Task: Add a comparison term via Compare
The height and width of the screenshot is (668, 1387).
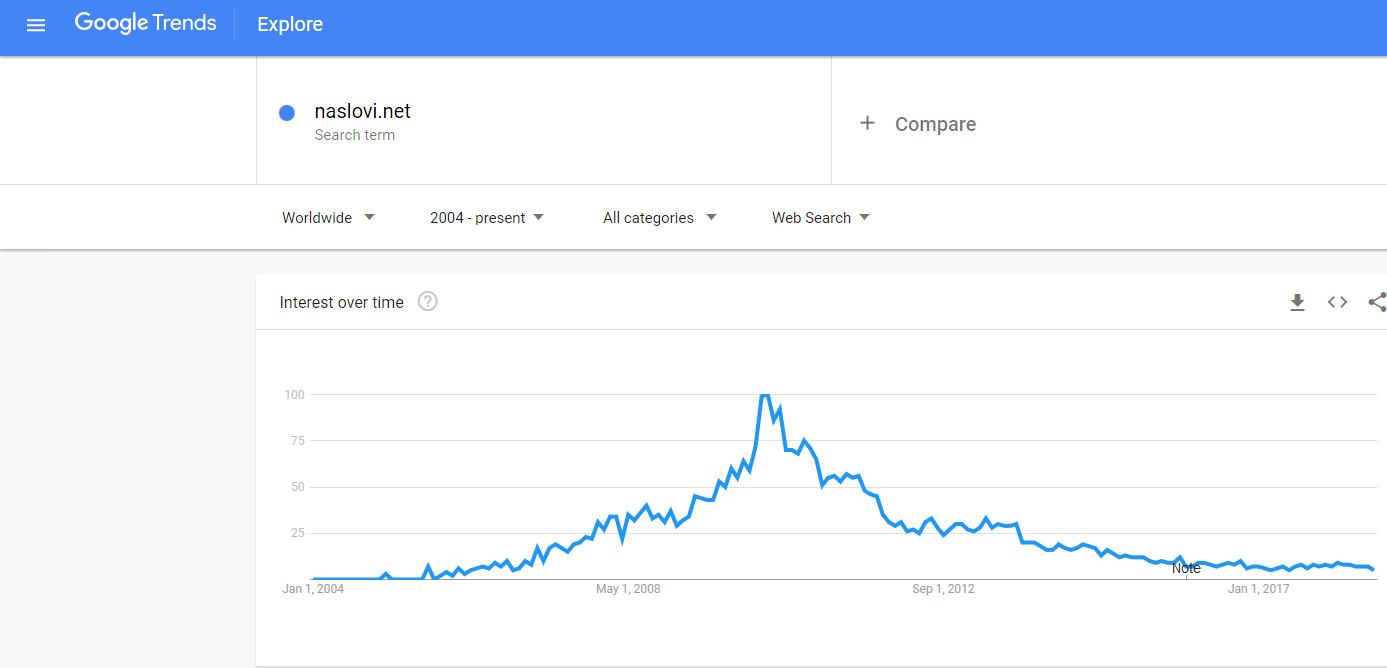Action: [x=935, y=124]
